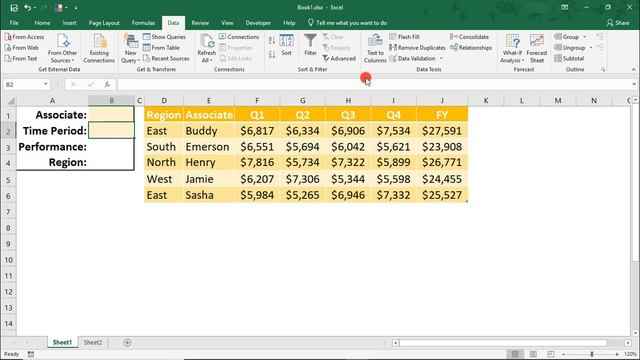This screenshot has height=360, width=640.
Task: Open From Other Sources menu
Action: click(x=62, y=48)
